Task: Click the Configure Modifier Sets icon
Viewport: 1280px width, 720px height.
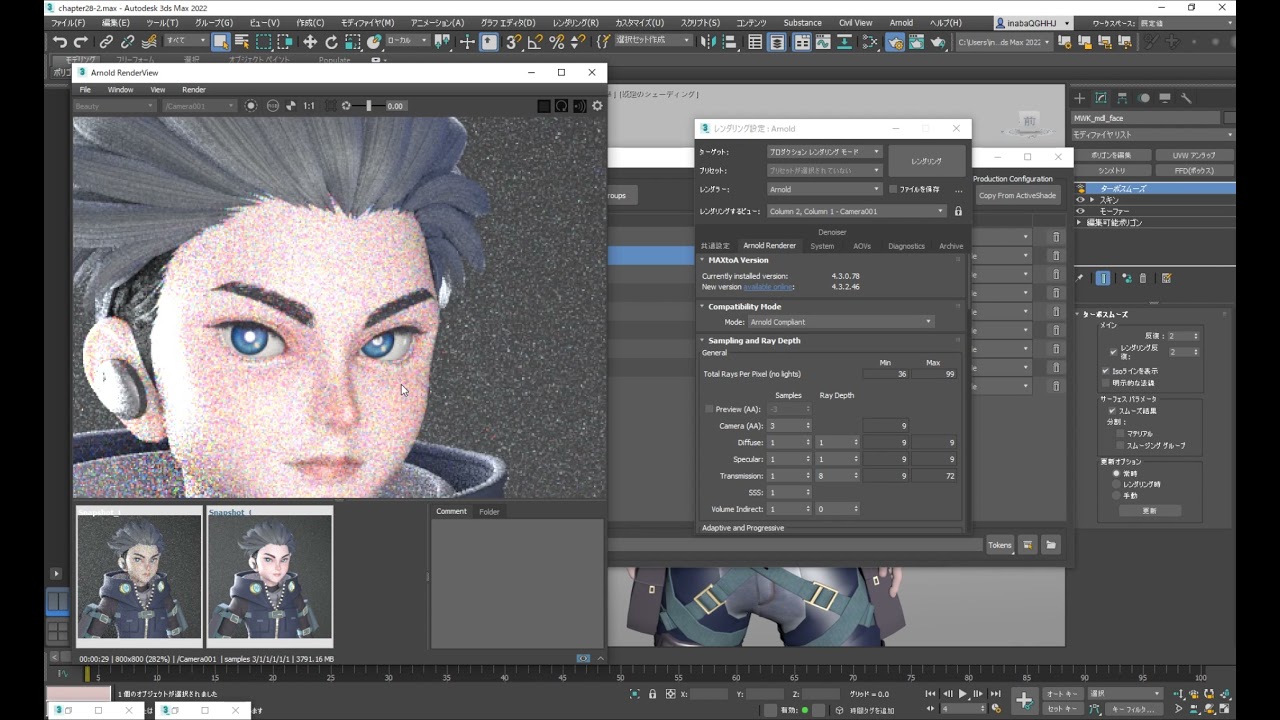Action: tap(1166, 278)
